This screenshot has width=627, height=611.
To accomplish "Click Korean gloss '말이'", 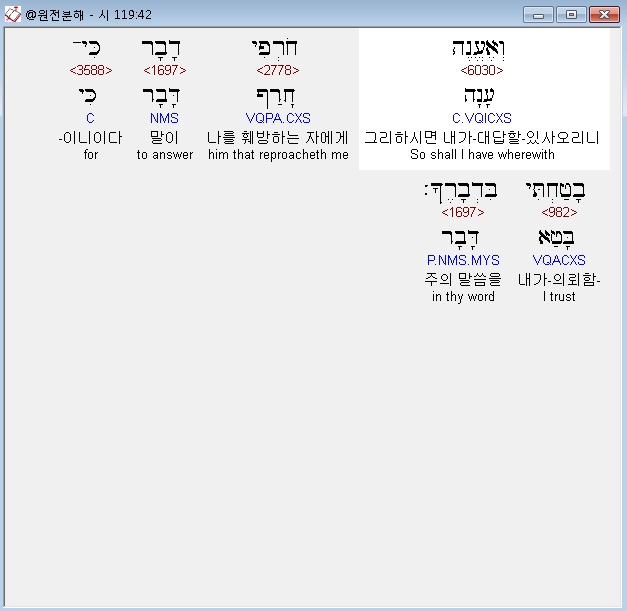I will (164, 138).
